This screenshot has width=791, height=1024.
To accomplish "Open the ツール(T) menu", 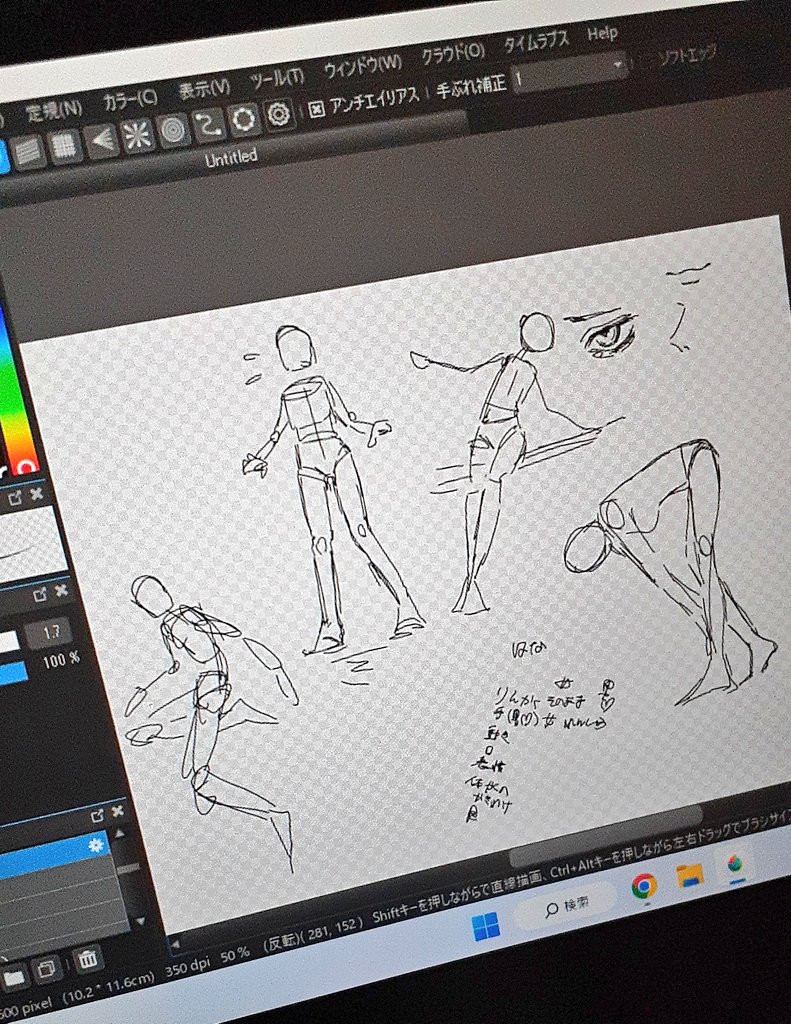I will 278,78.
